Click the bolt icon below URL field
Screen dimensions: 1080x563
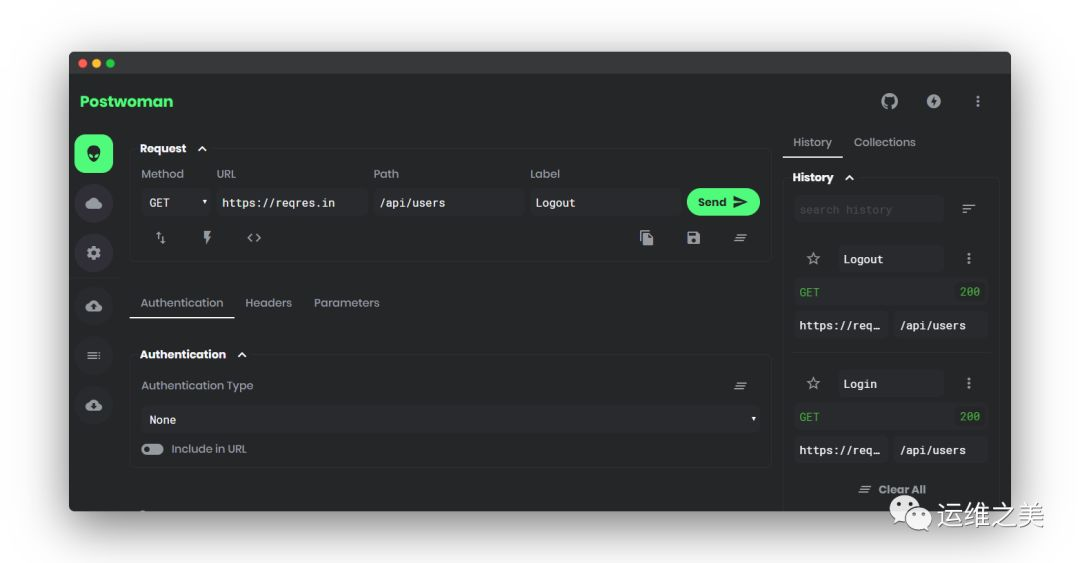click(207, 238)
